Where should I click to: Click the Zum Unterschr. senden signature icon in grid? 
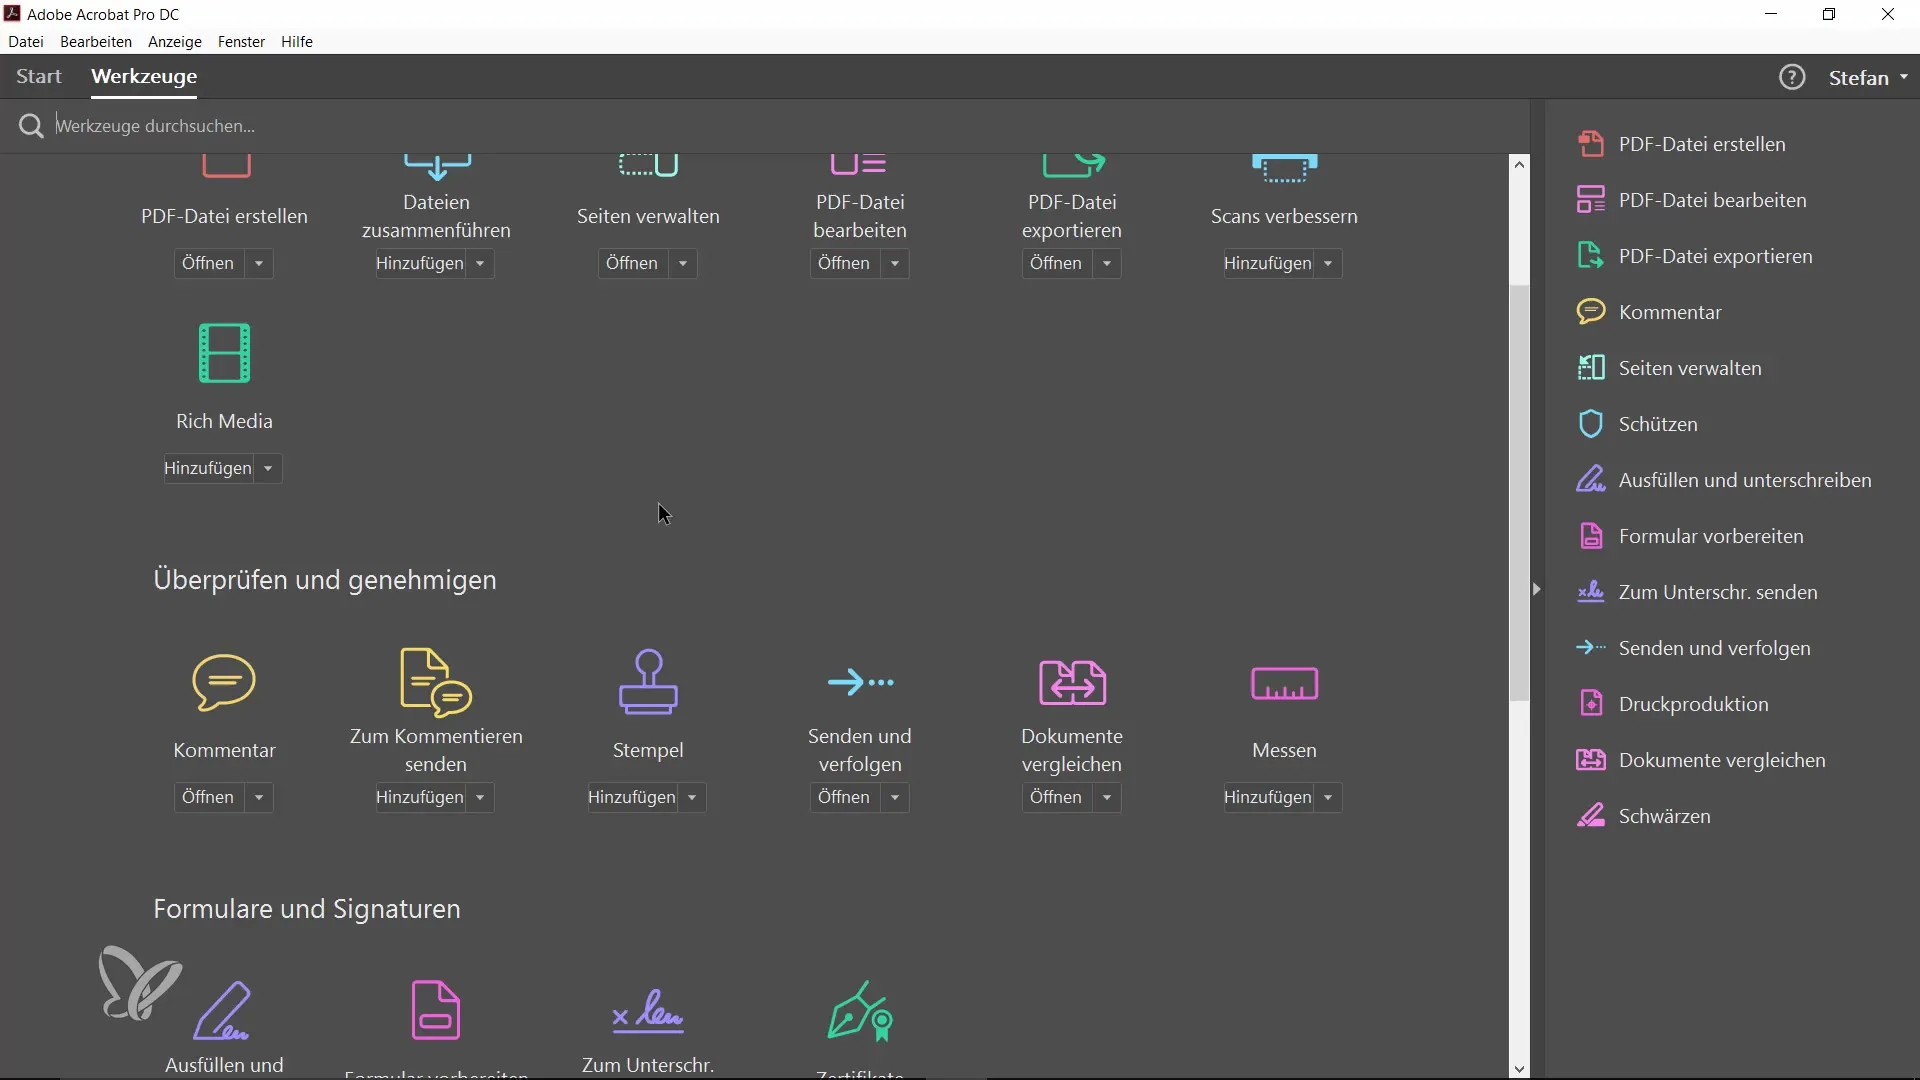pyautogui.click(x=648, y=1011)
